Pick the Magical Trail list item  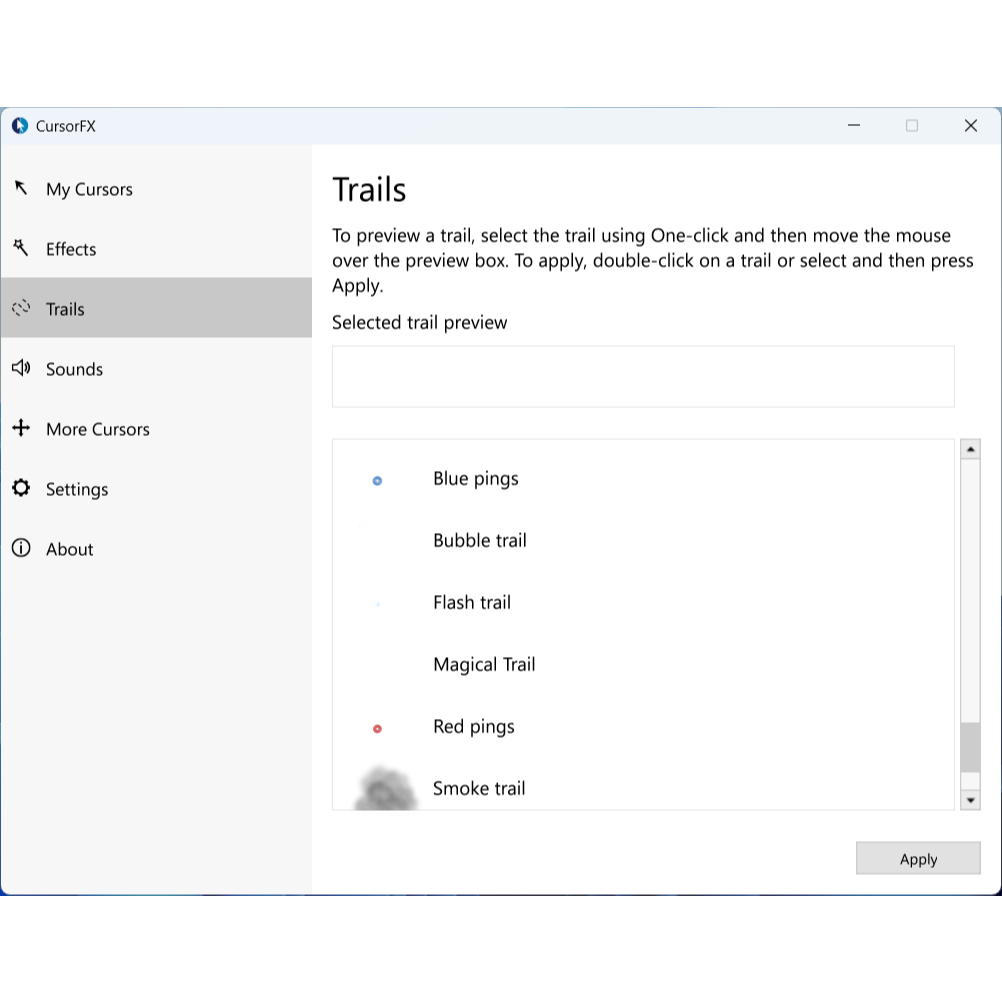[x=484, y=665]
